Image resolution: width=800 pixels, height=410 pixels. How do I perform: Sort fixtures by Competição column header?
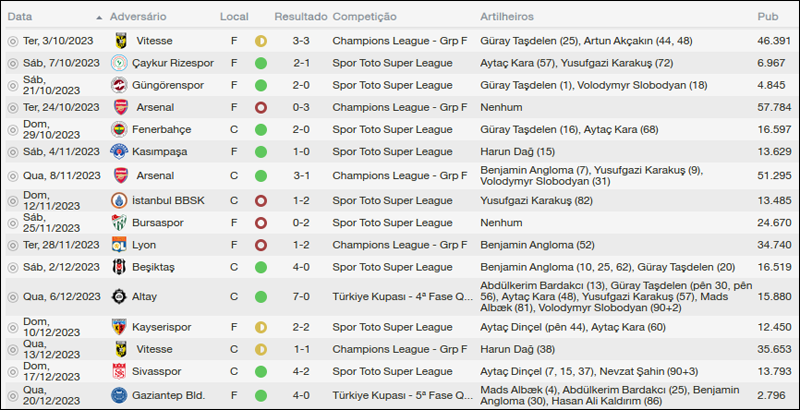pos(364,17)
